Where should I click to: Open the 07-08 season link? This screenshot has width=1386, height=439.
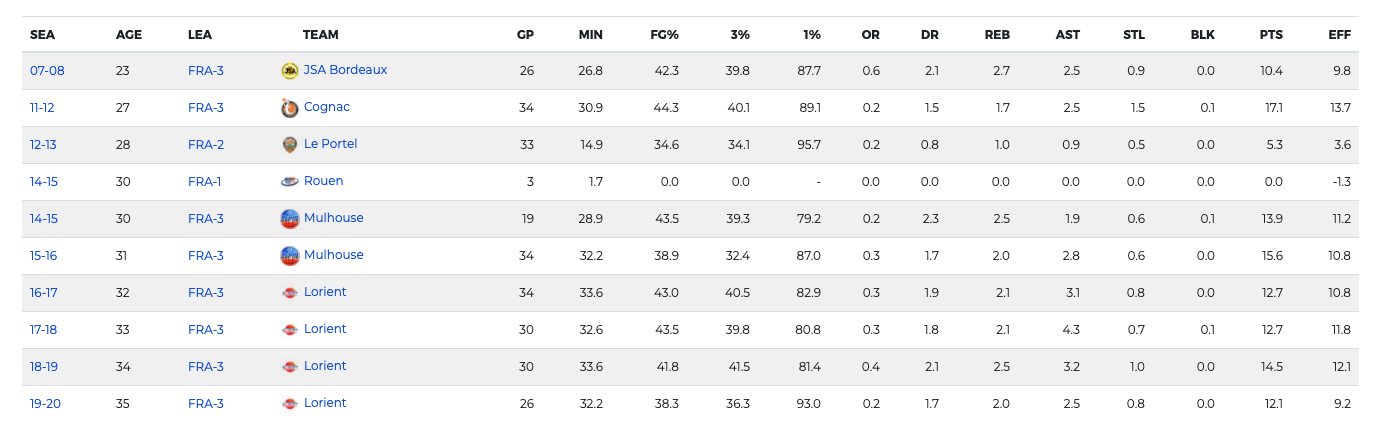47,71
